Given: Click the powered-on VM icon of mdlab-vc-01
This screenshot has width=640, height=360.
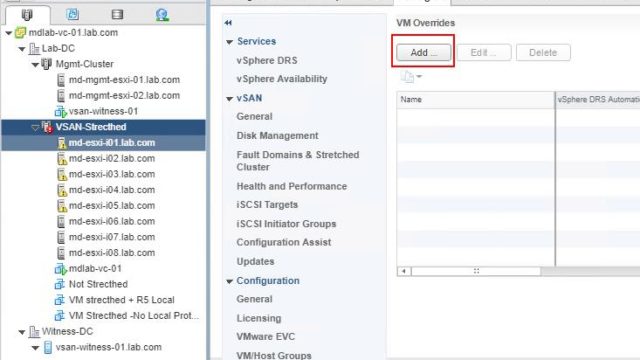Looking at the screenshot, I should point(60,269).
